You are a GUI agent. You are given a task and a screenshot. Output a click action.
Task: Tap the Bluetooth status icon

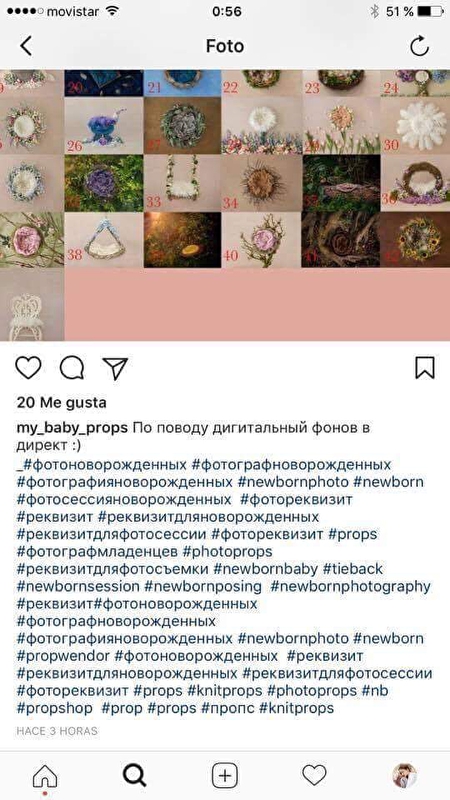(375, 11)
